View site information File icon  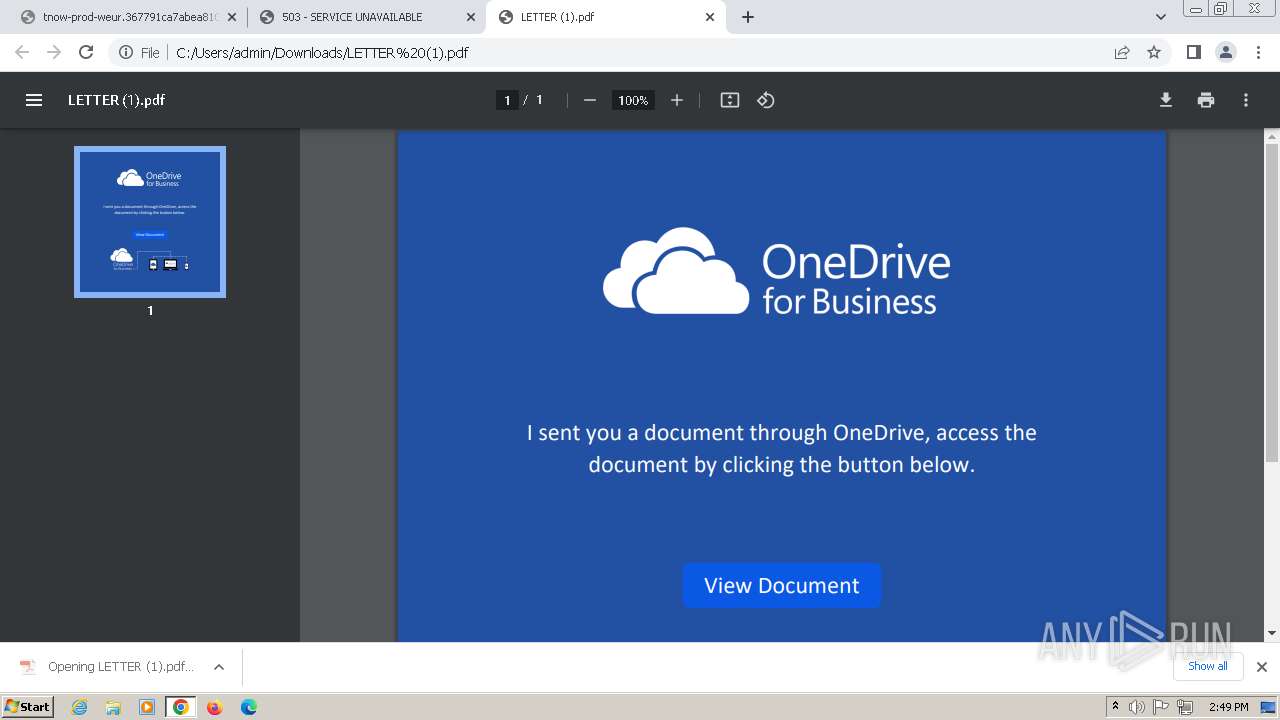(140, 53)
